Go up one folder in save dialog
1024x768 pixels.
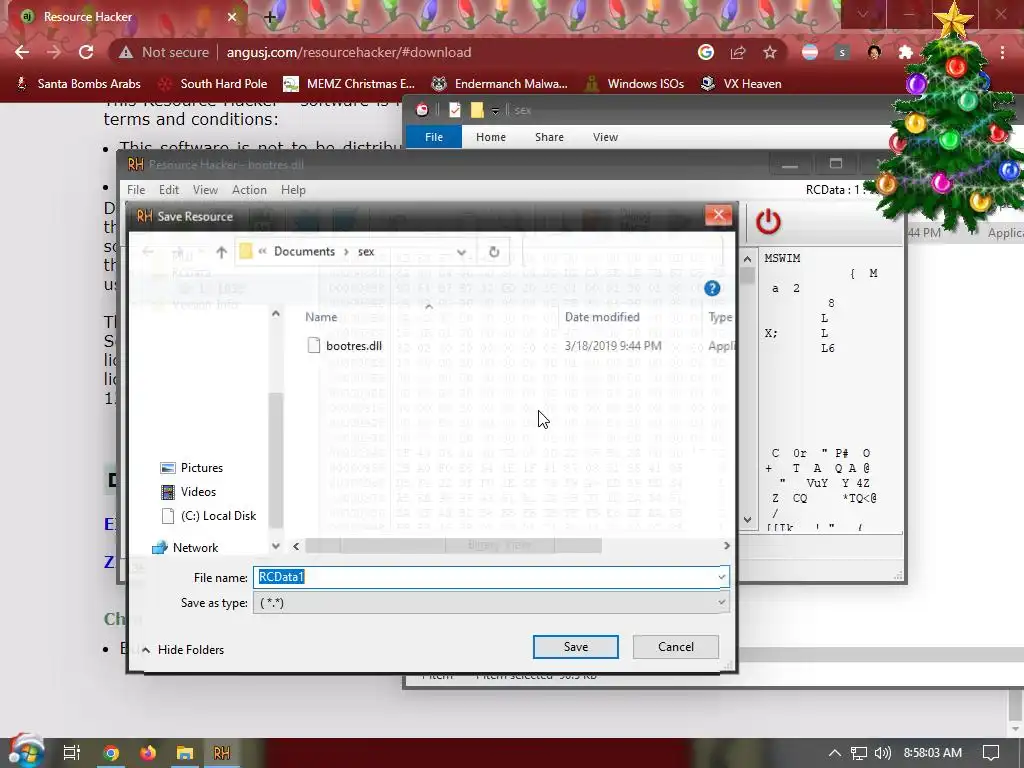coord(221,252)
